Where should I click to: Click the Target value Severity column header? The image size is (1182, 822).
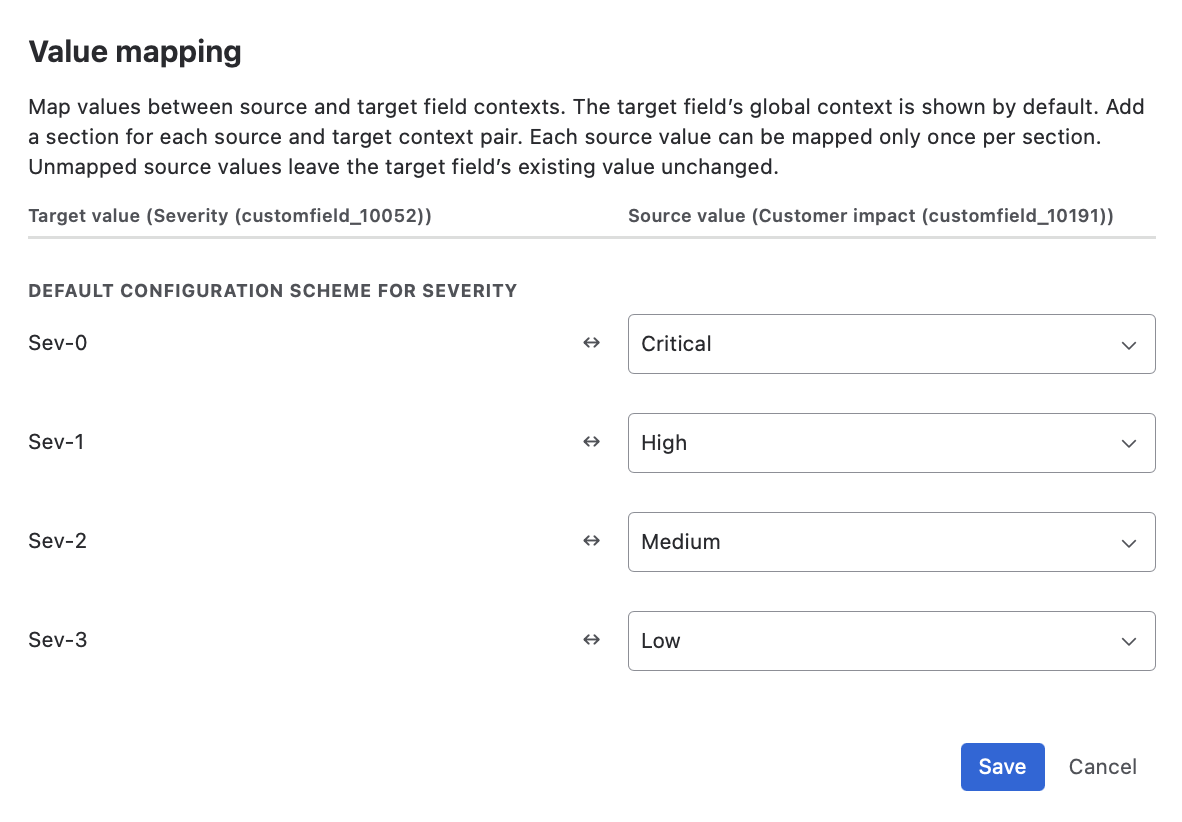[x=230, y=216]
